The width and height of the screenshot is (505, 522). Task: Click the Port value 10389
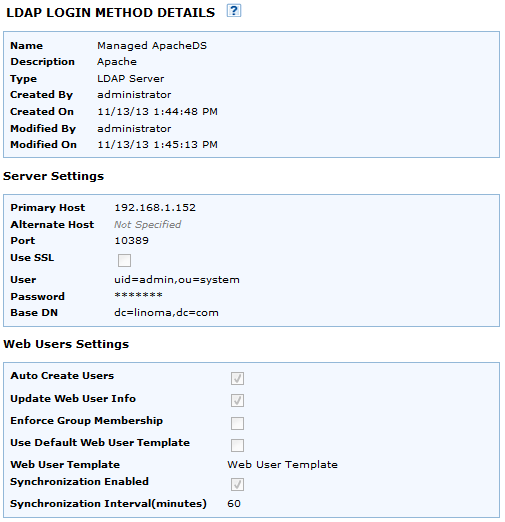pos(131,240)
